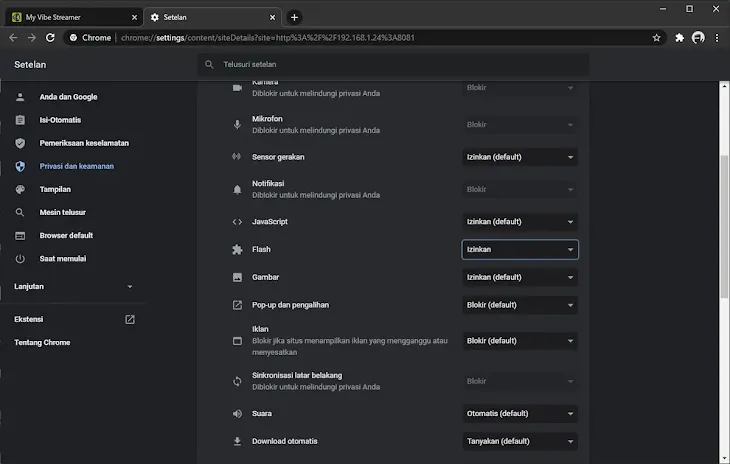Open the JavaScript permission dropdown
The image size is (730, 464).
[x=520, y=222]
